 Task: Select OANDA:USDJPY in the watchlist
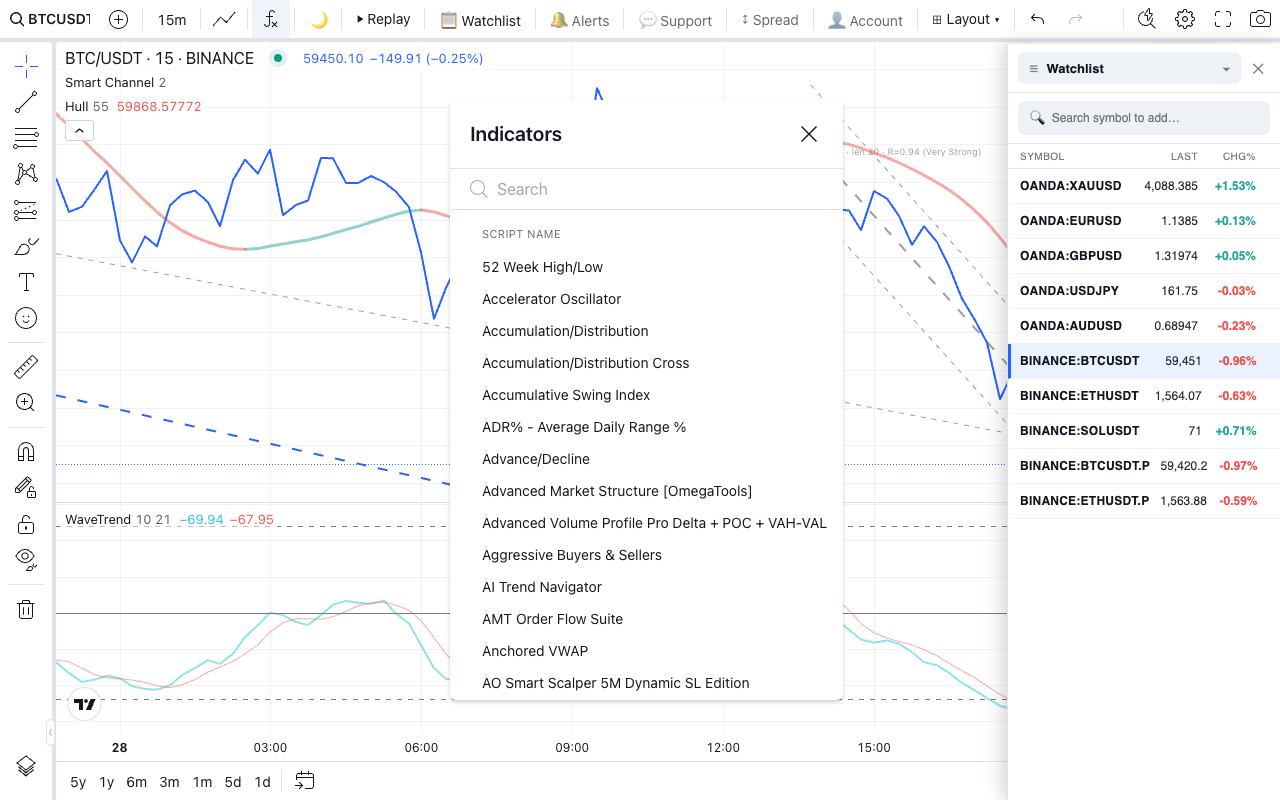click(x=1144, y=291)
